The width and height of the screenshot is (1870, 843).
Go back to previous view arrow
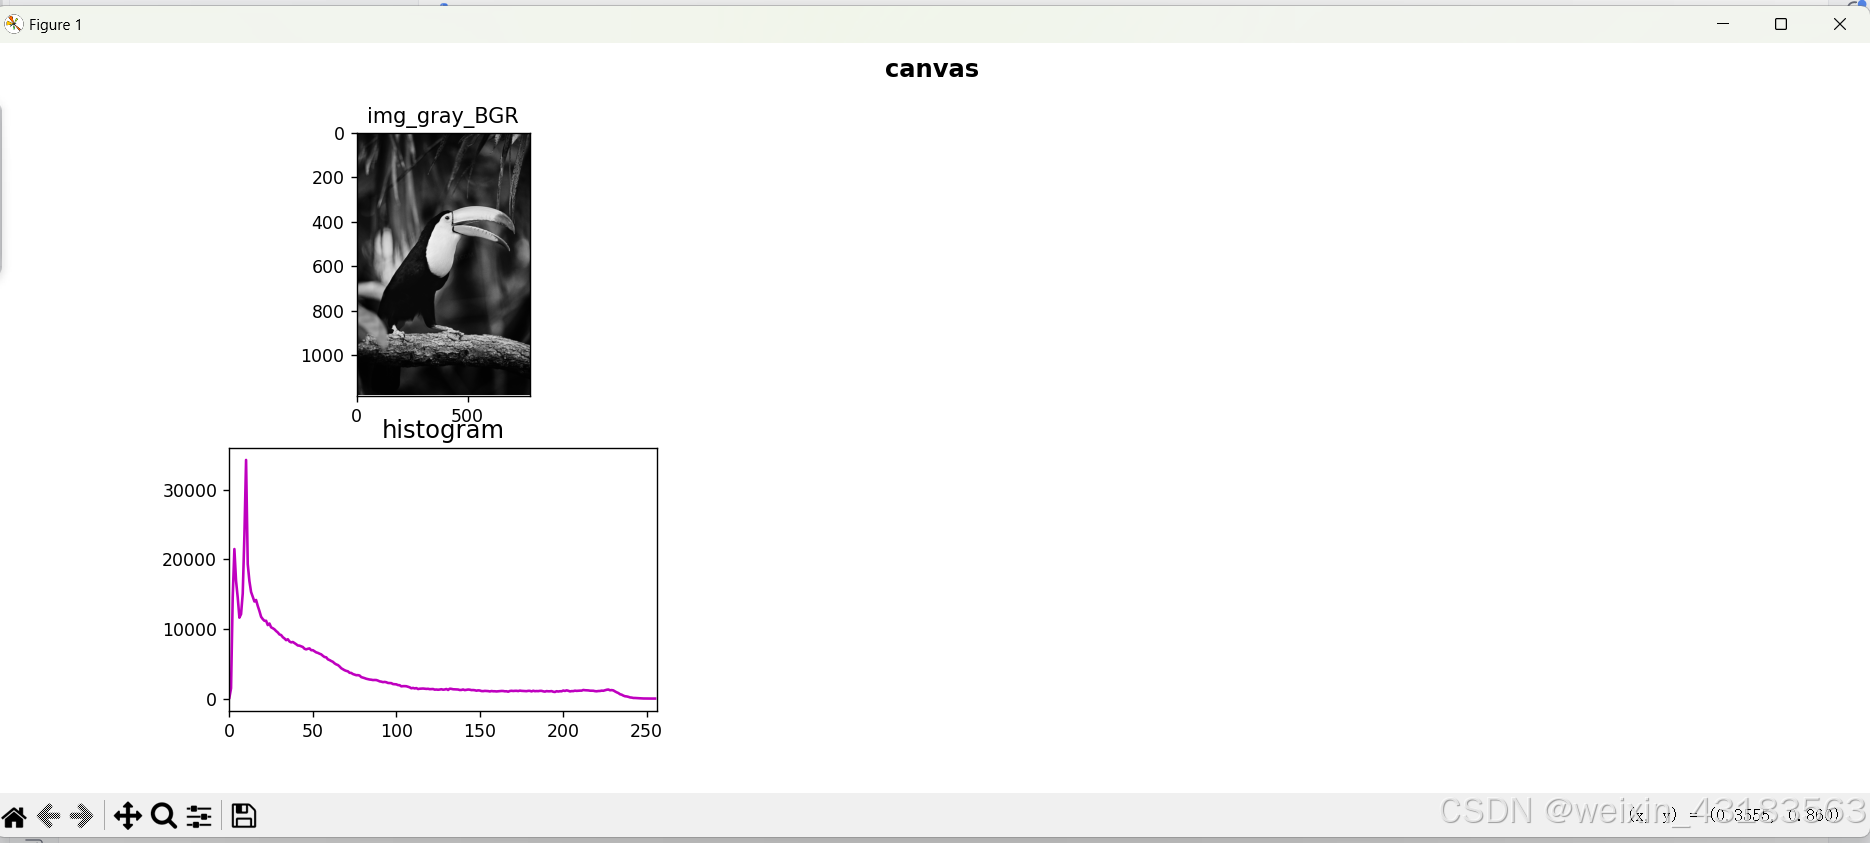[x=49, y=817]
